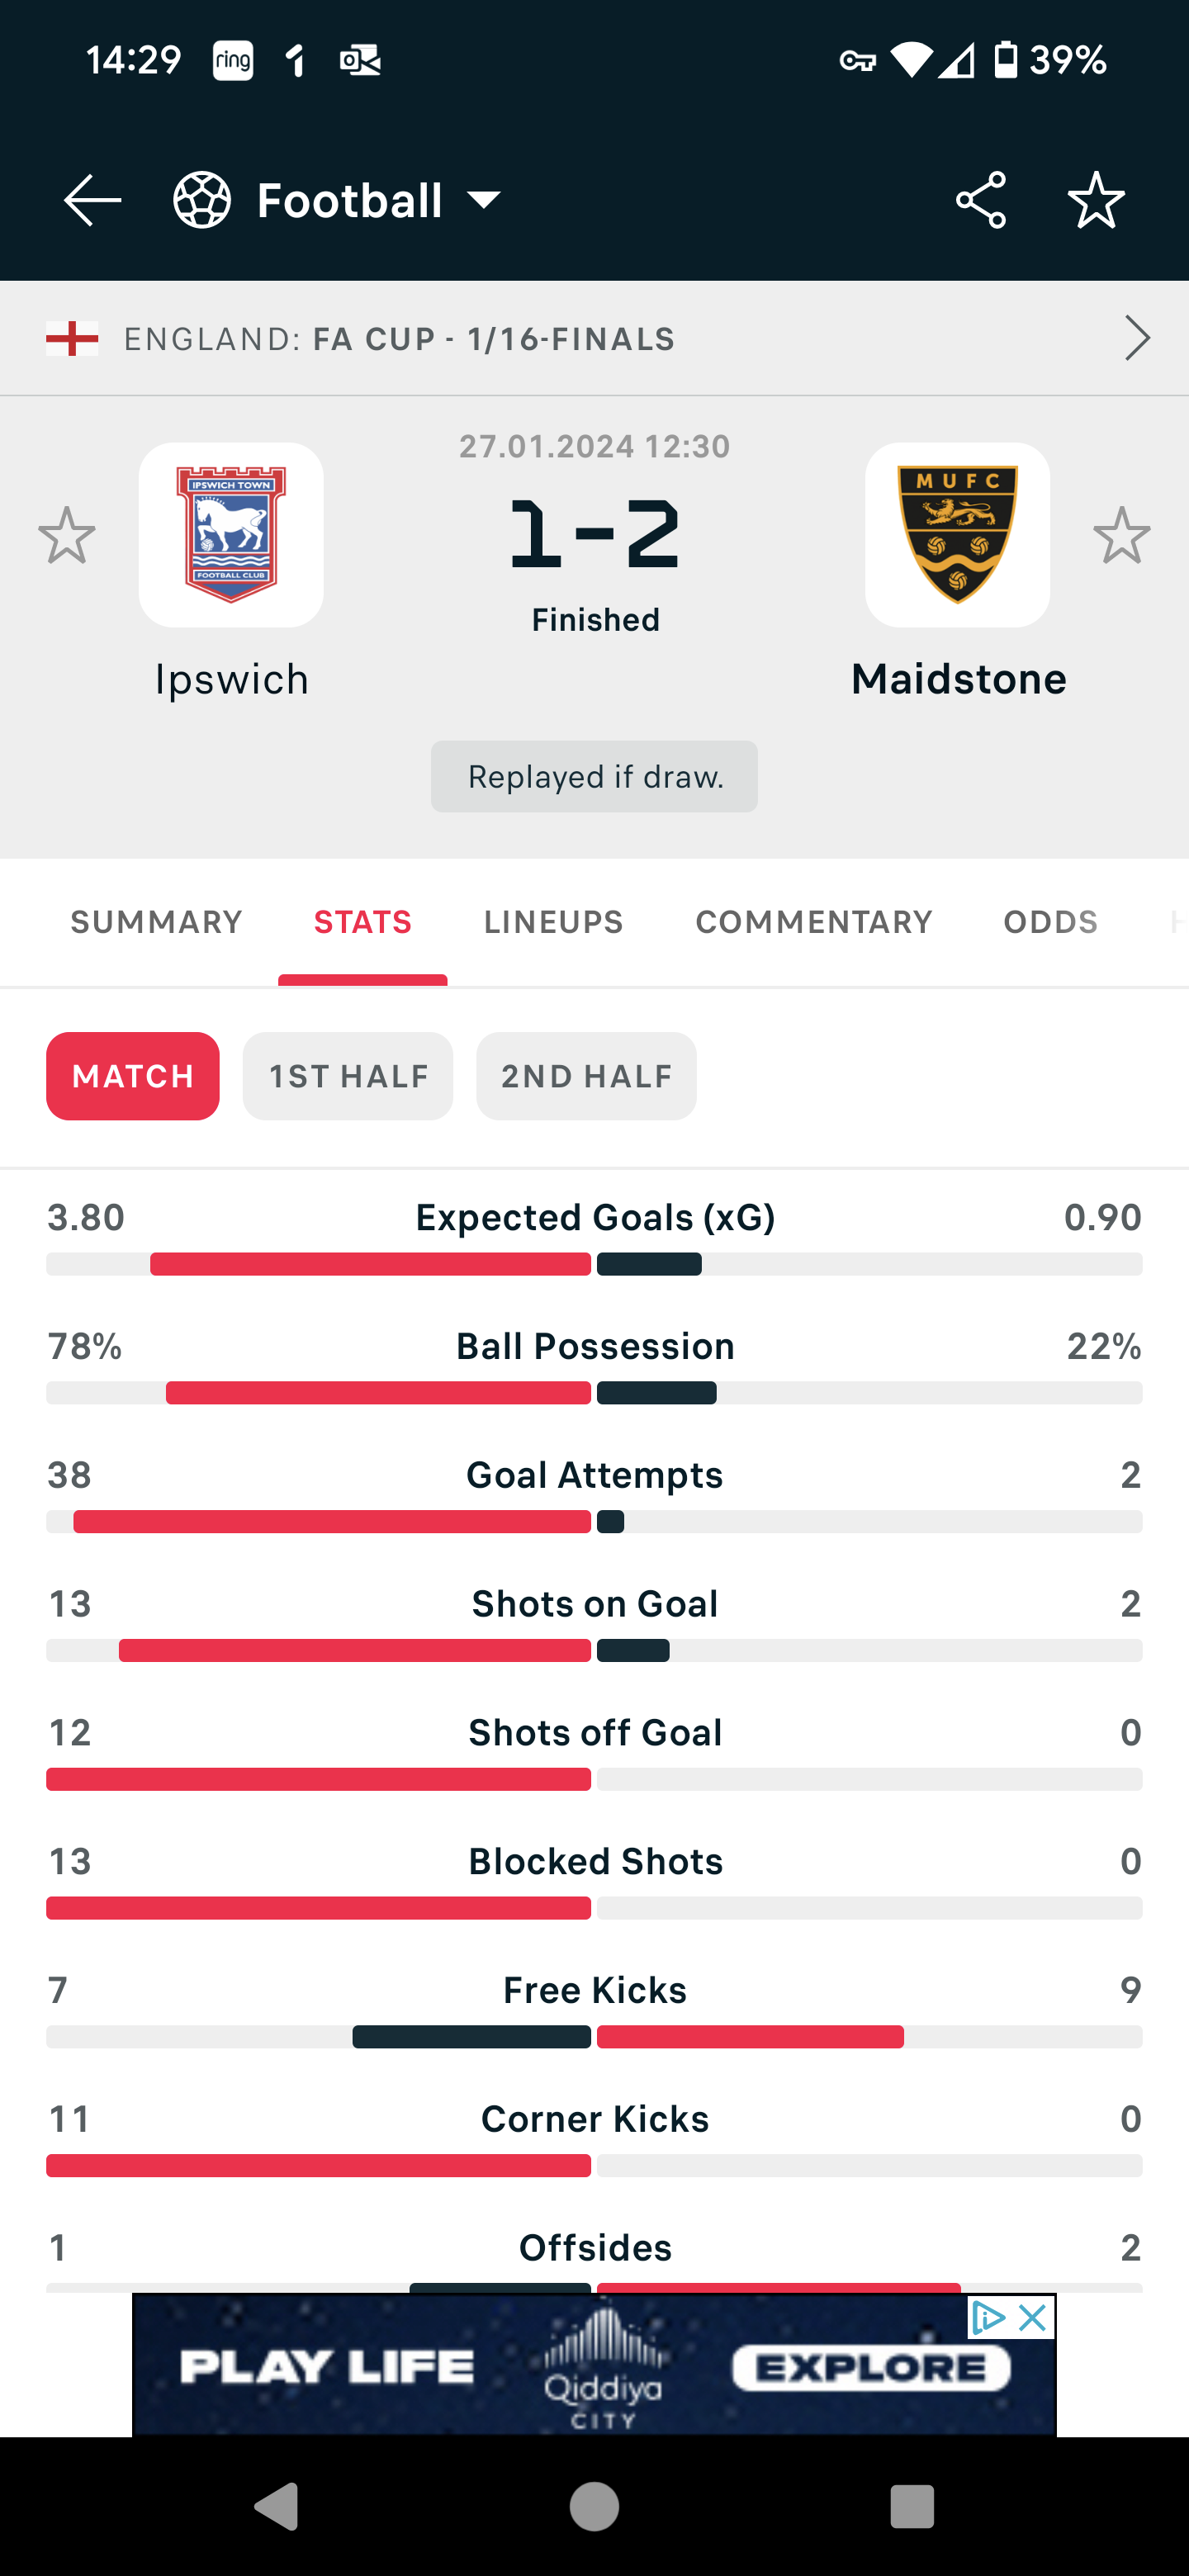Tap the MATCH stats button
The height and width of the screenshot is (2576, 1189).
pyautogui.click(x=133, y=1076)
